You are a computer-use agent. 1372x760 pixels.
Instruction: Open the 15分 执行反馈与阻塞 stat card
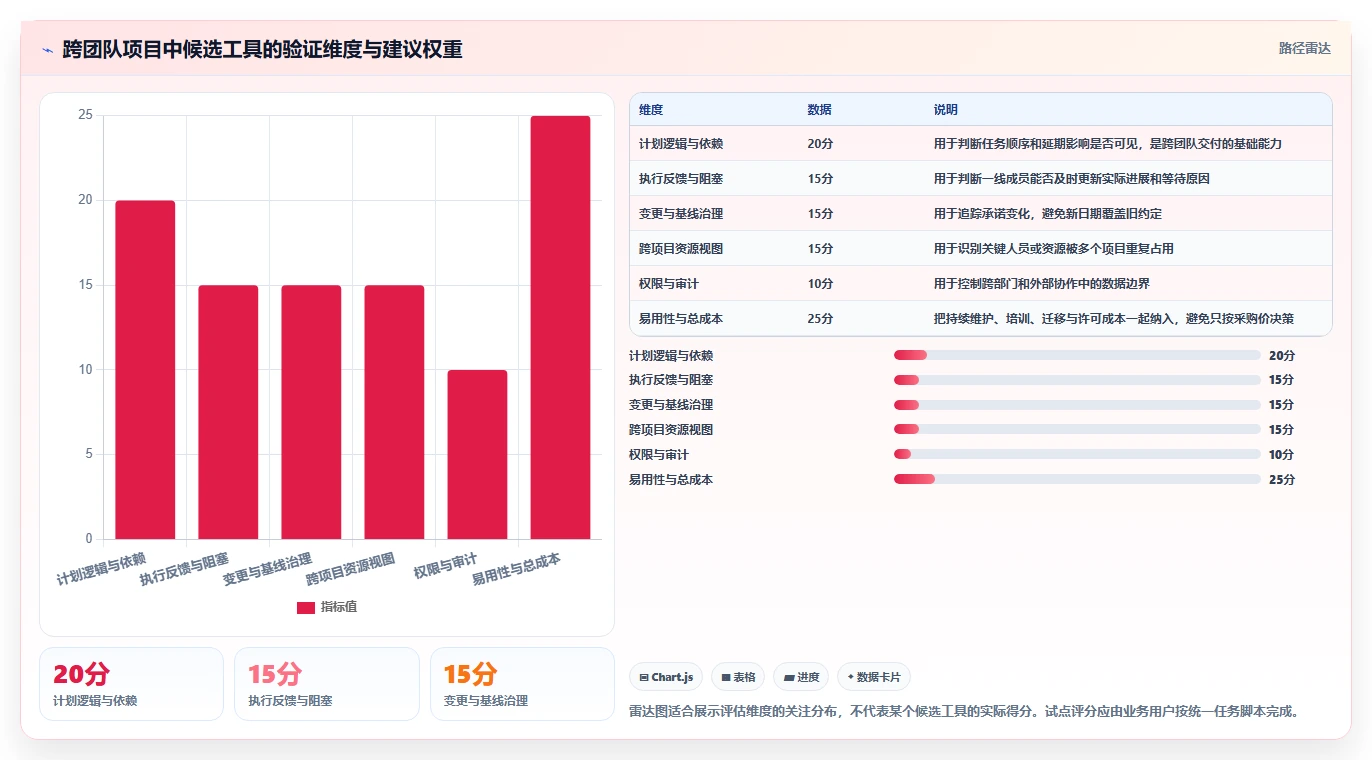(327, 684)
